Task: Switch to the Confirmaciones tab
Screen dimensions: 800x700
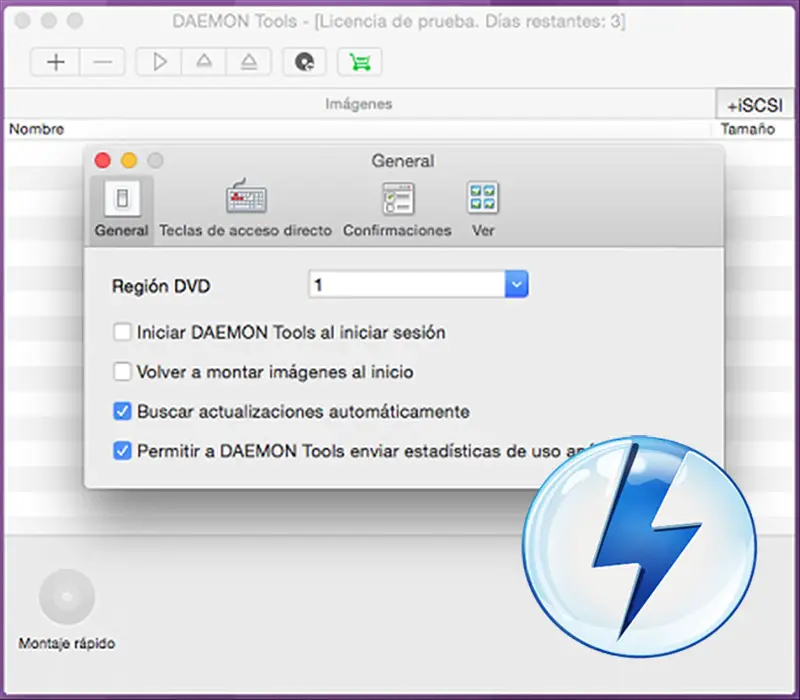Action: pos(397,210)
